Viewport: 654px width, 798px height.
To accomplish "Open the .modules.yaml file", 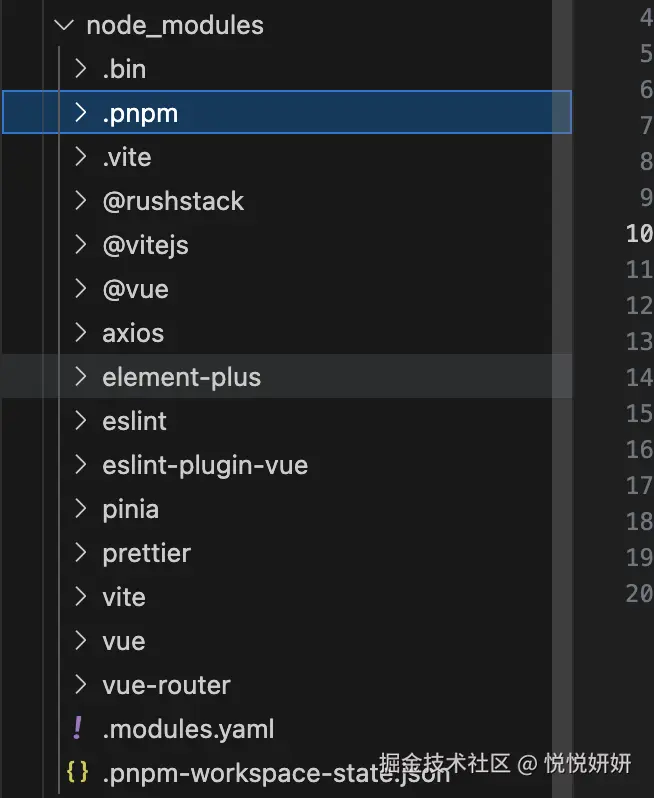I will point(188,729).
